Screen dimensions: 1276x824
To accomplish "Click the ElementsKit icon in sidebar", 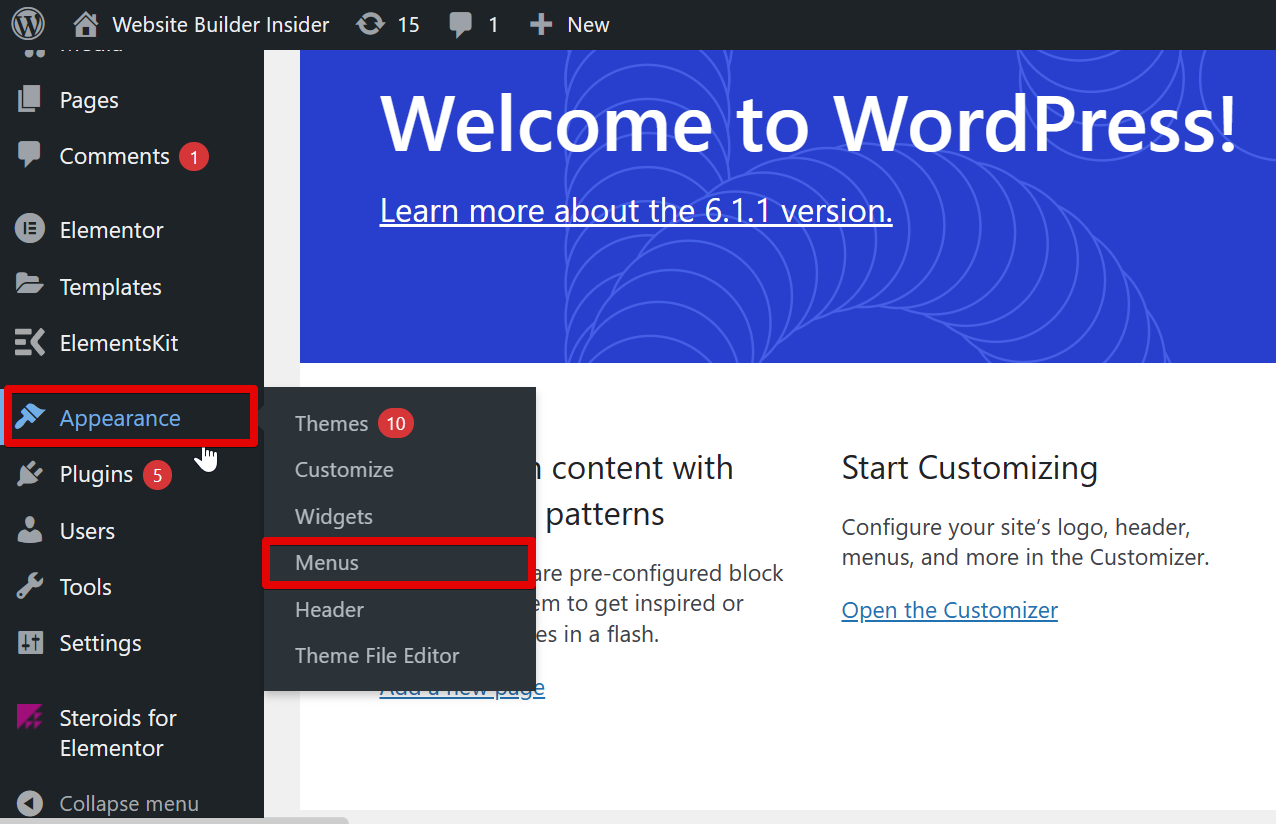I will coord(30,343).
